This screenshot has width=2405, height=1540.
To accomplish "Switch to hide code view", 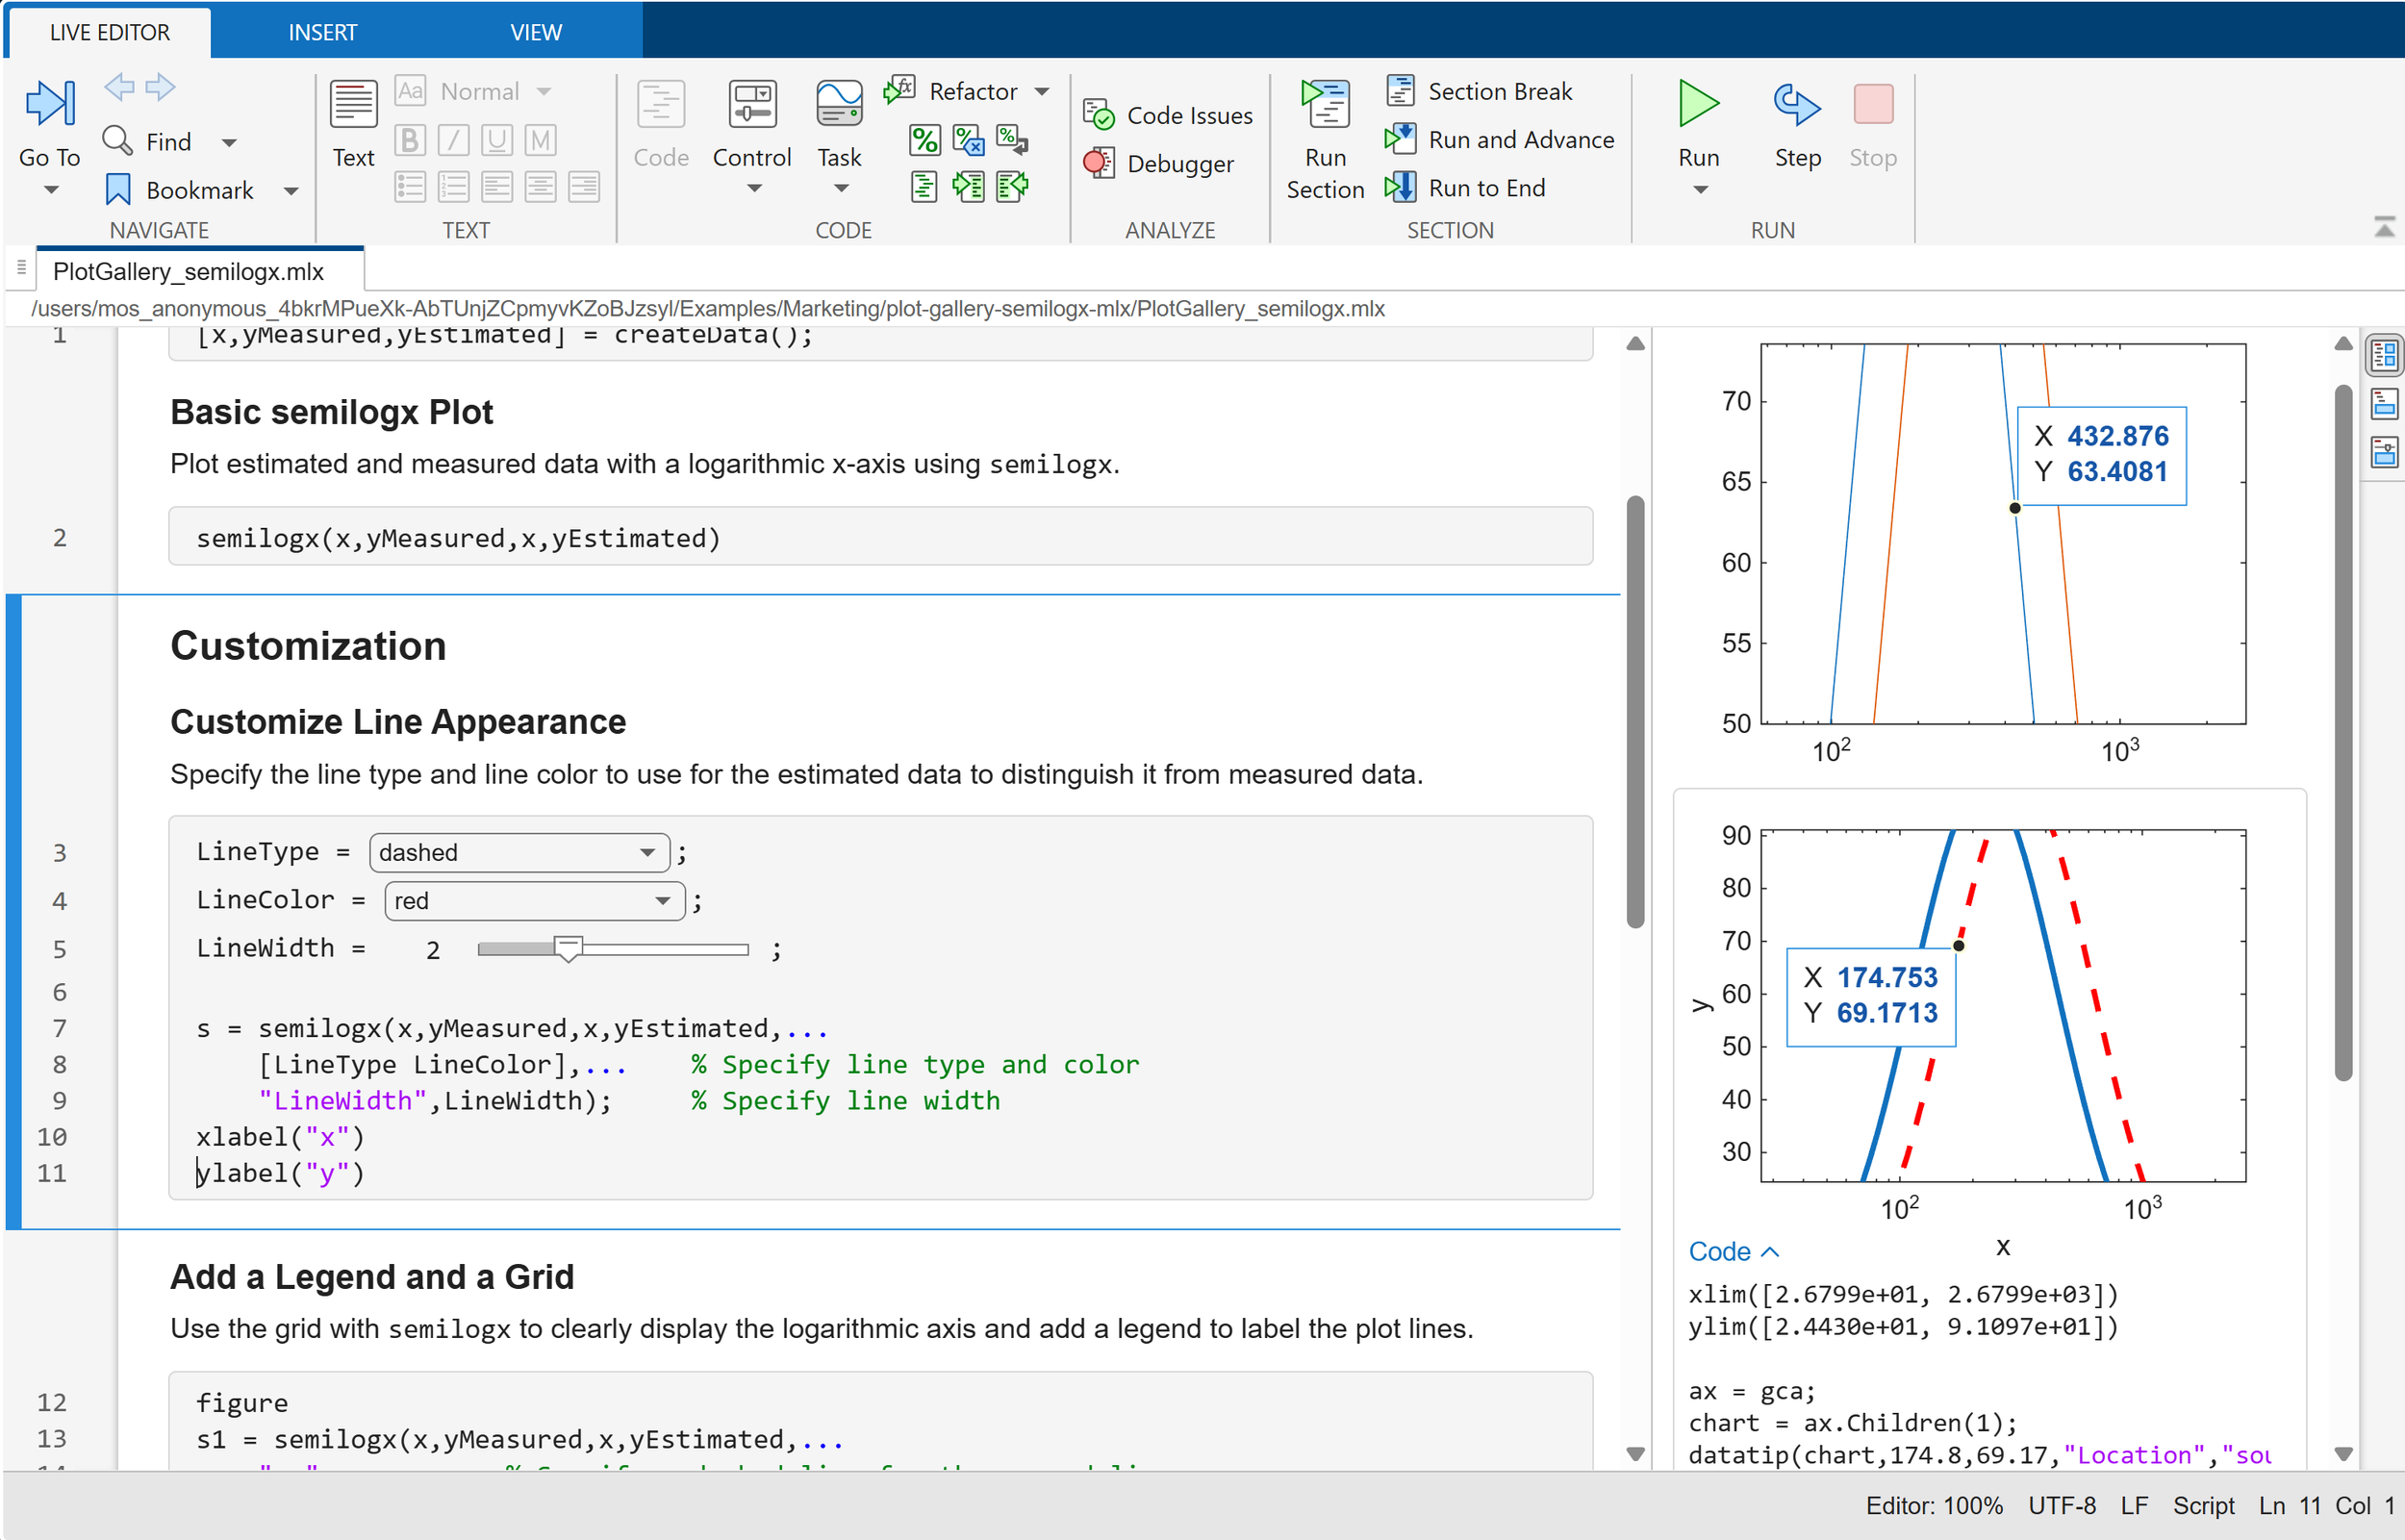I will [x=2383, y=452].
